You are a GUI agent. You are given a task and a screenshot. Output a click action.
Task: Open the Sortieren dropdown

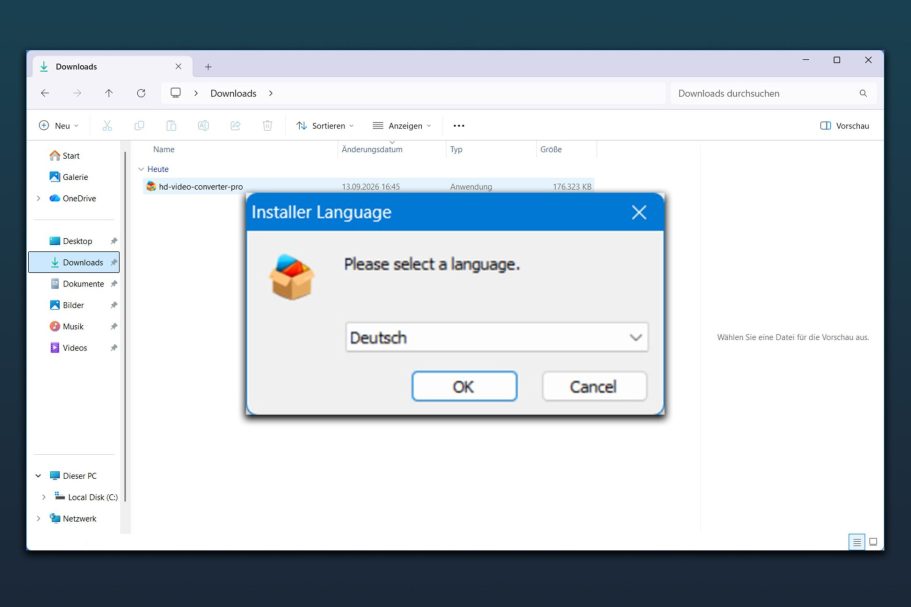coord(325,125)
